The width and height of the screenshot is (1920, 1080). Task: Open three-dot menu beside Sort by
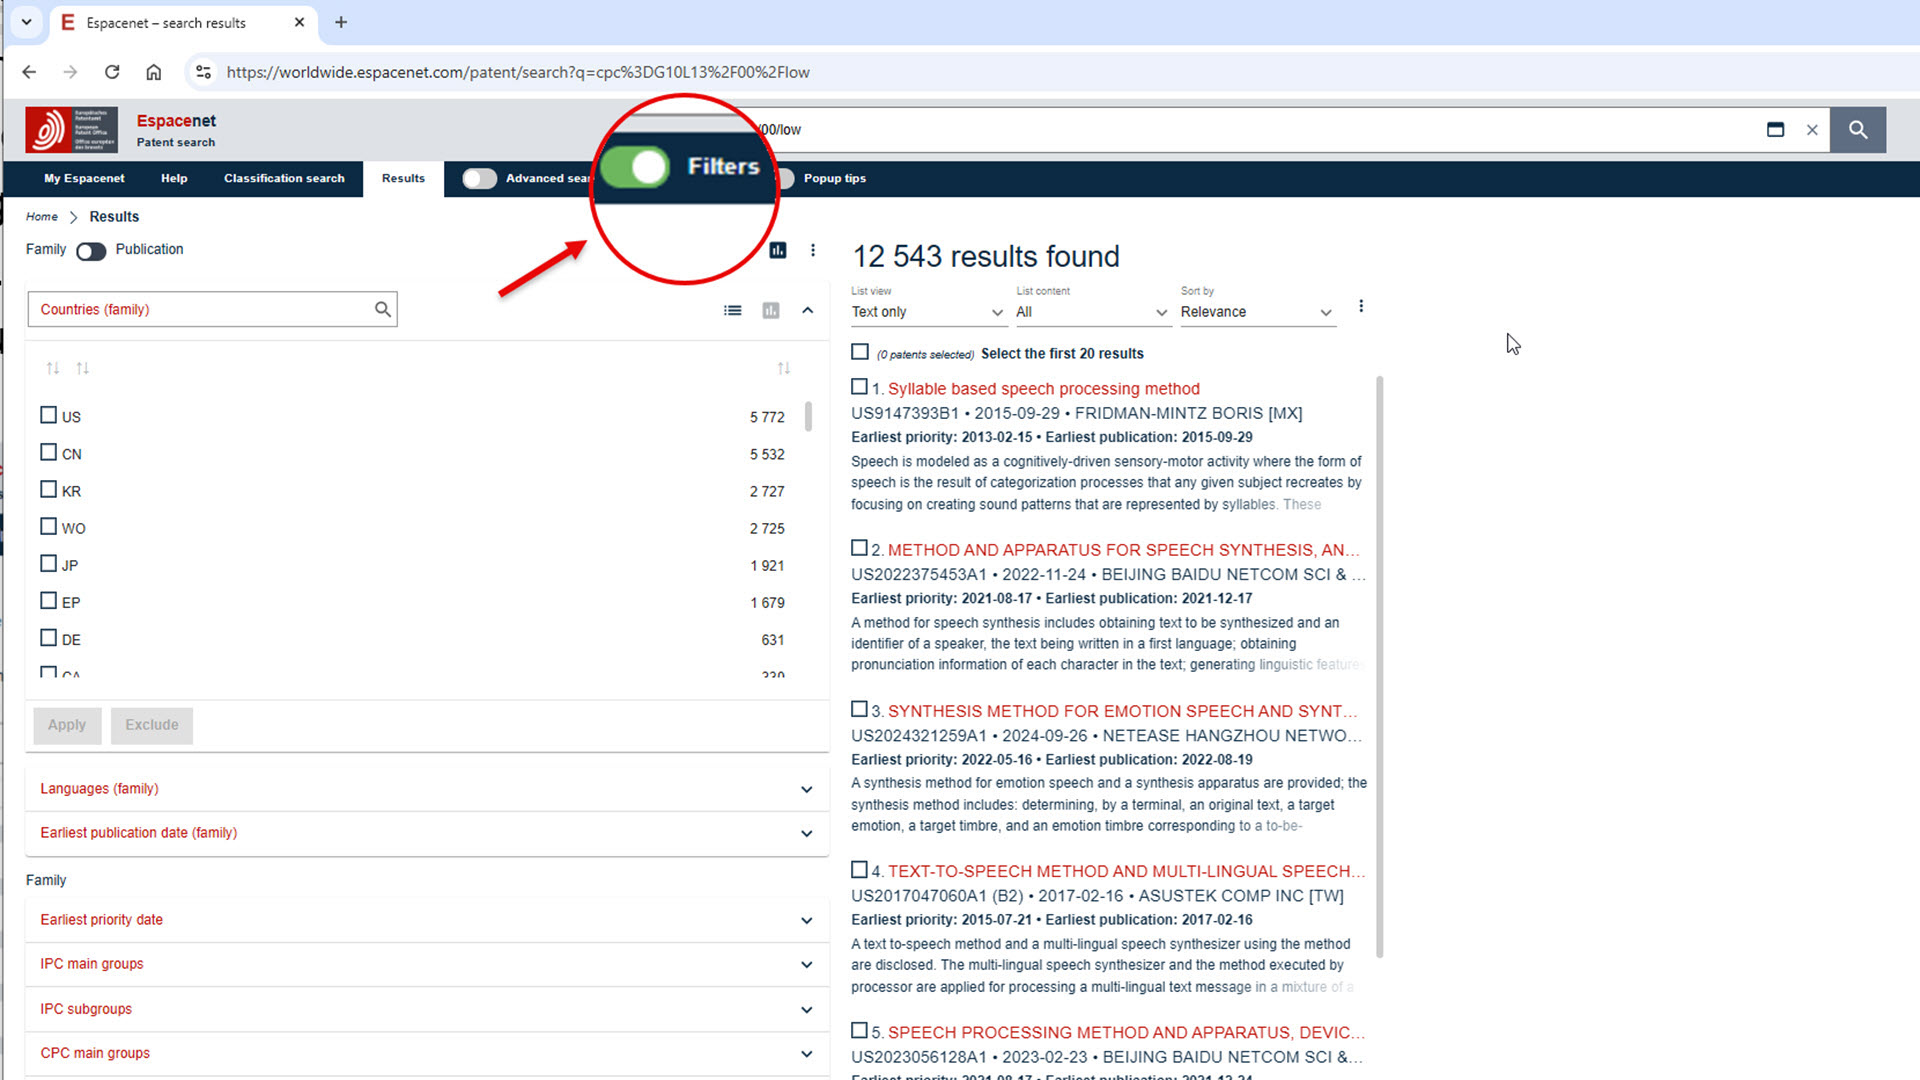(1360, 306)
